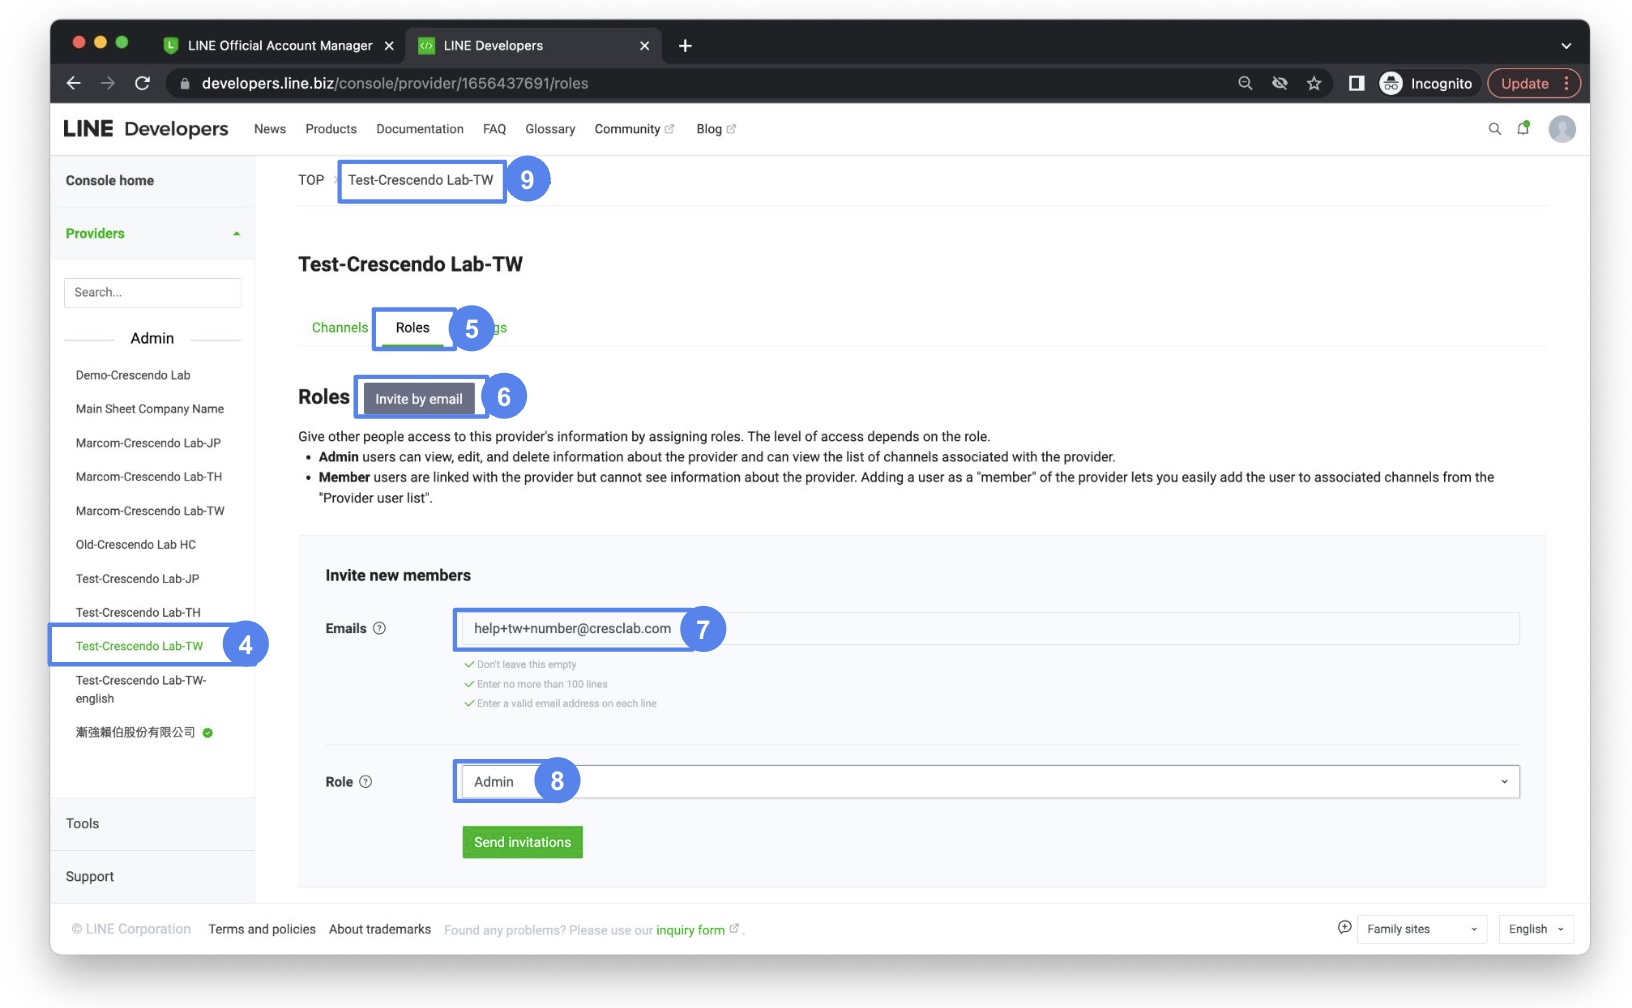
Task: Switch to the Roles tab
Action: pos(412,328)
